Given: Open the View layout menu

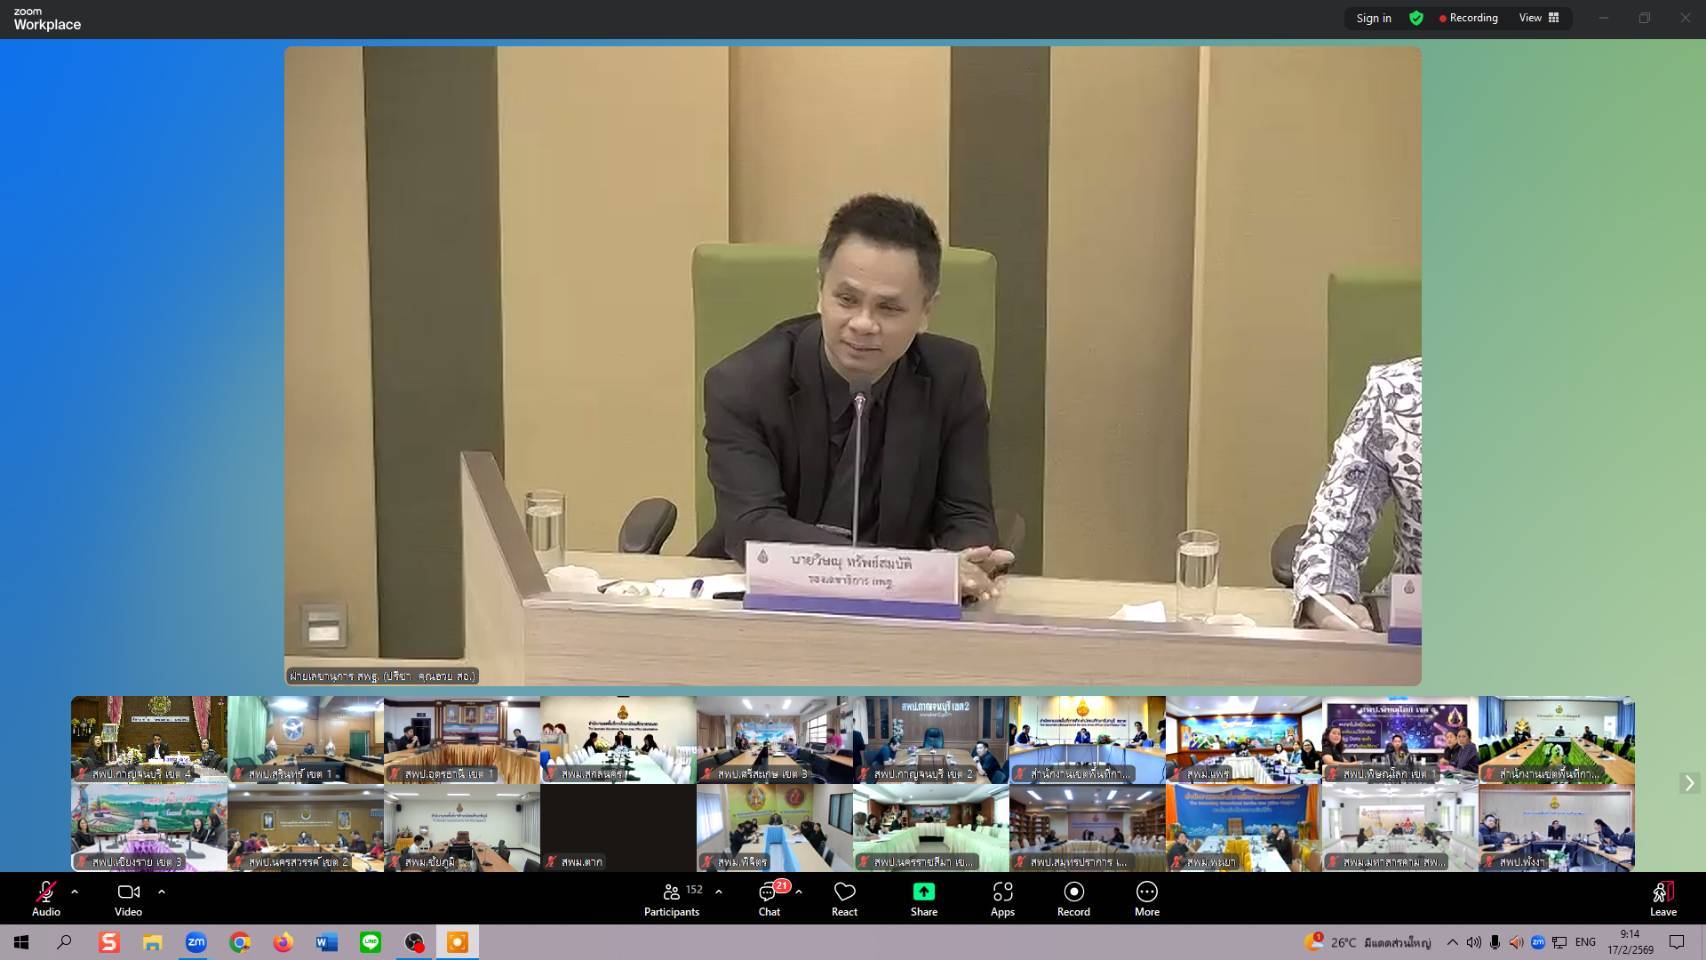Looking at the screenshot, I should pos(1538,18).
